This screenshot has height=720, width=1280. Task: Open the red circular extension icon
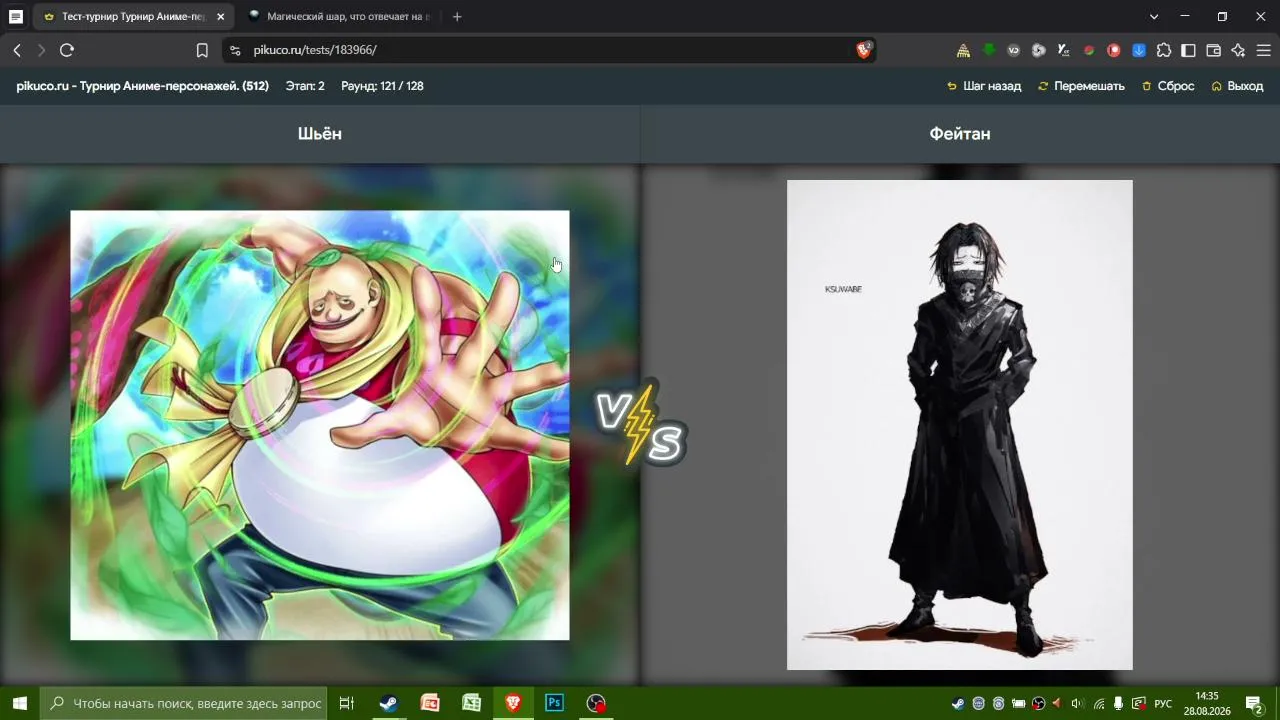coord(1114,50)
